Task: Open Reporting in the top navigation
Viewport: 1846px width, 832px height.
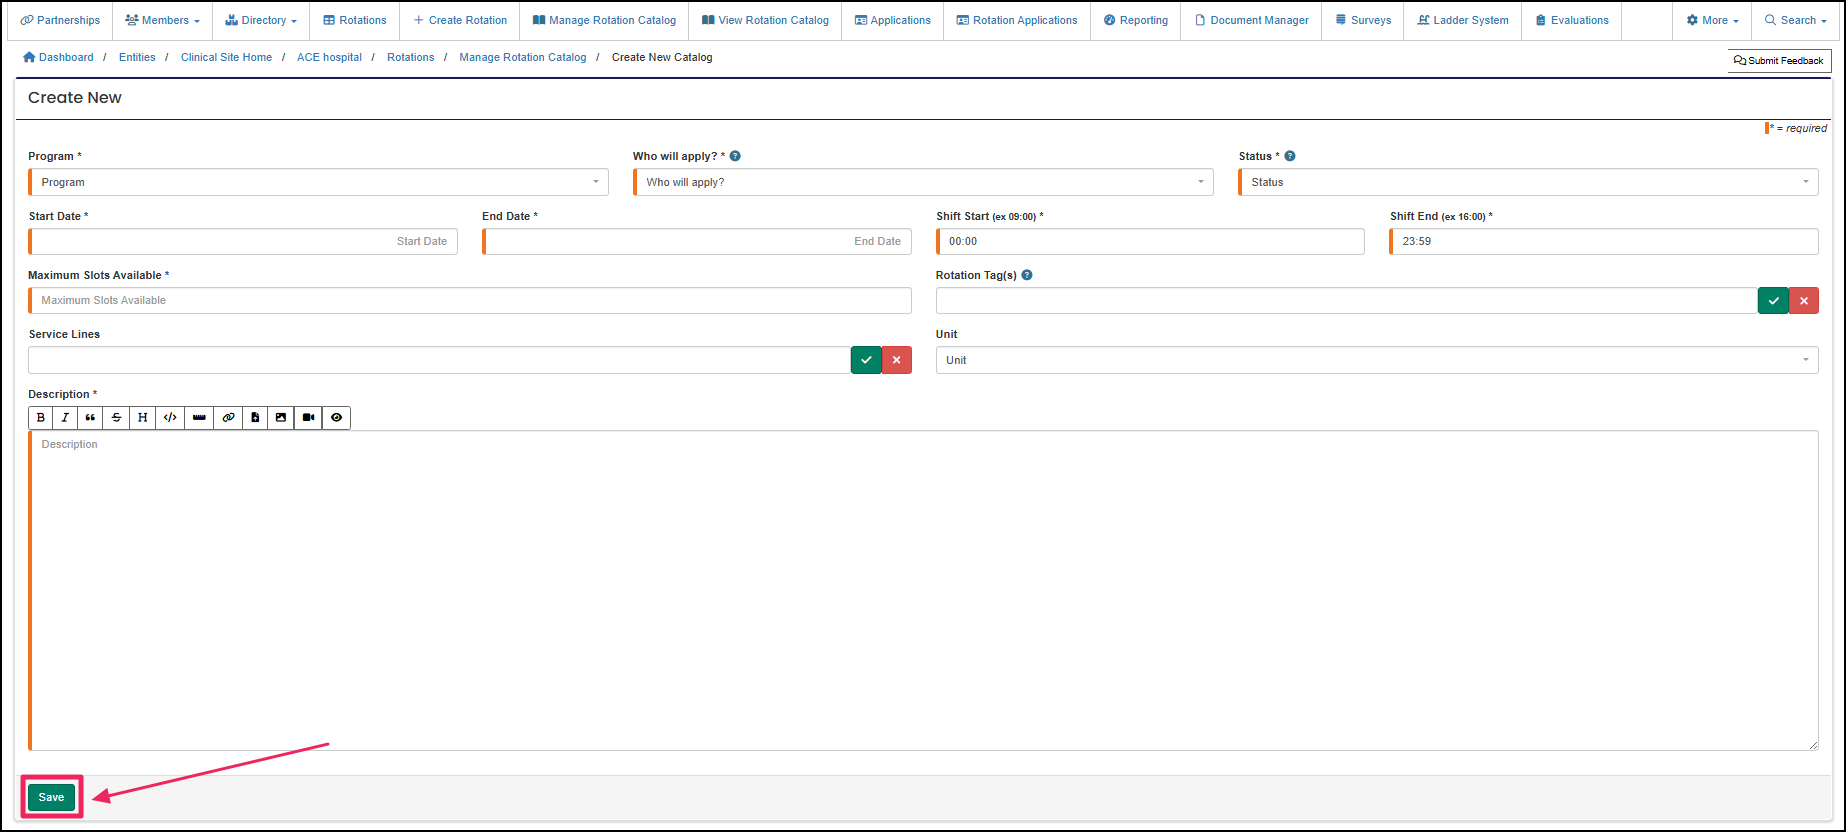Action: point(1136,20)
